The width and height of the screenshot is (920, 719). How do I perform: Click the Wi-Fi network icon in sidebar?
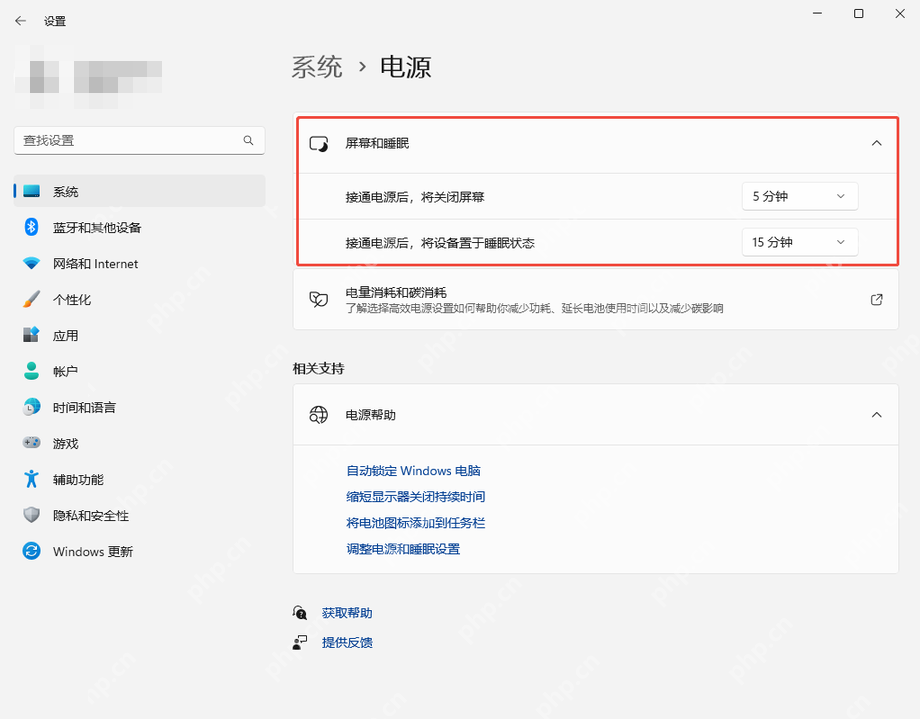[x=31, y=264]
